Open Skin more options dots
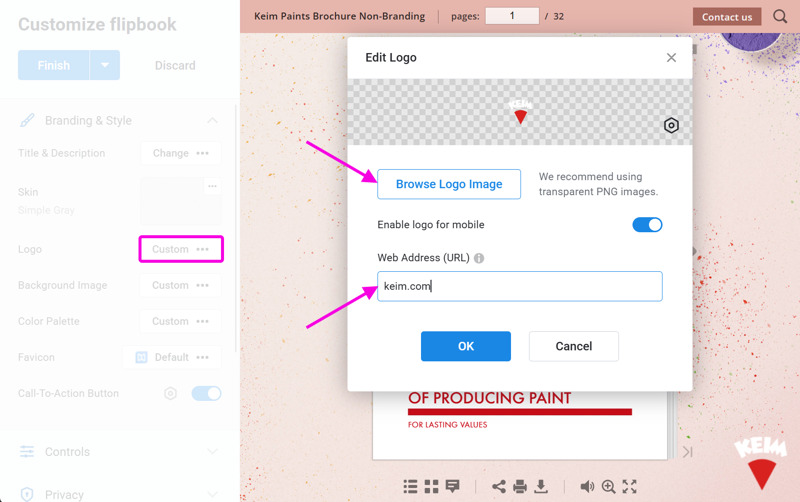Viewport: 800px width, 502px height. [212, 186]
